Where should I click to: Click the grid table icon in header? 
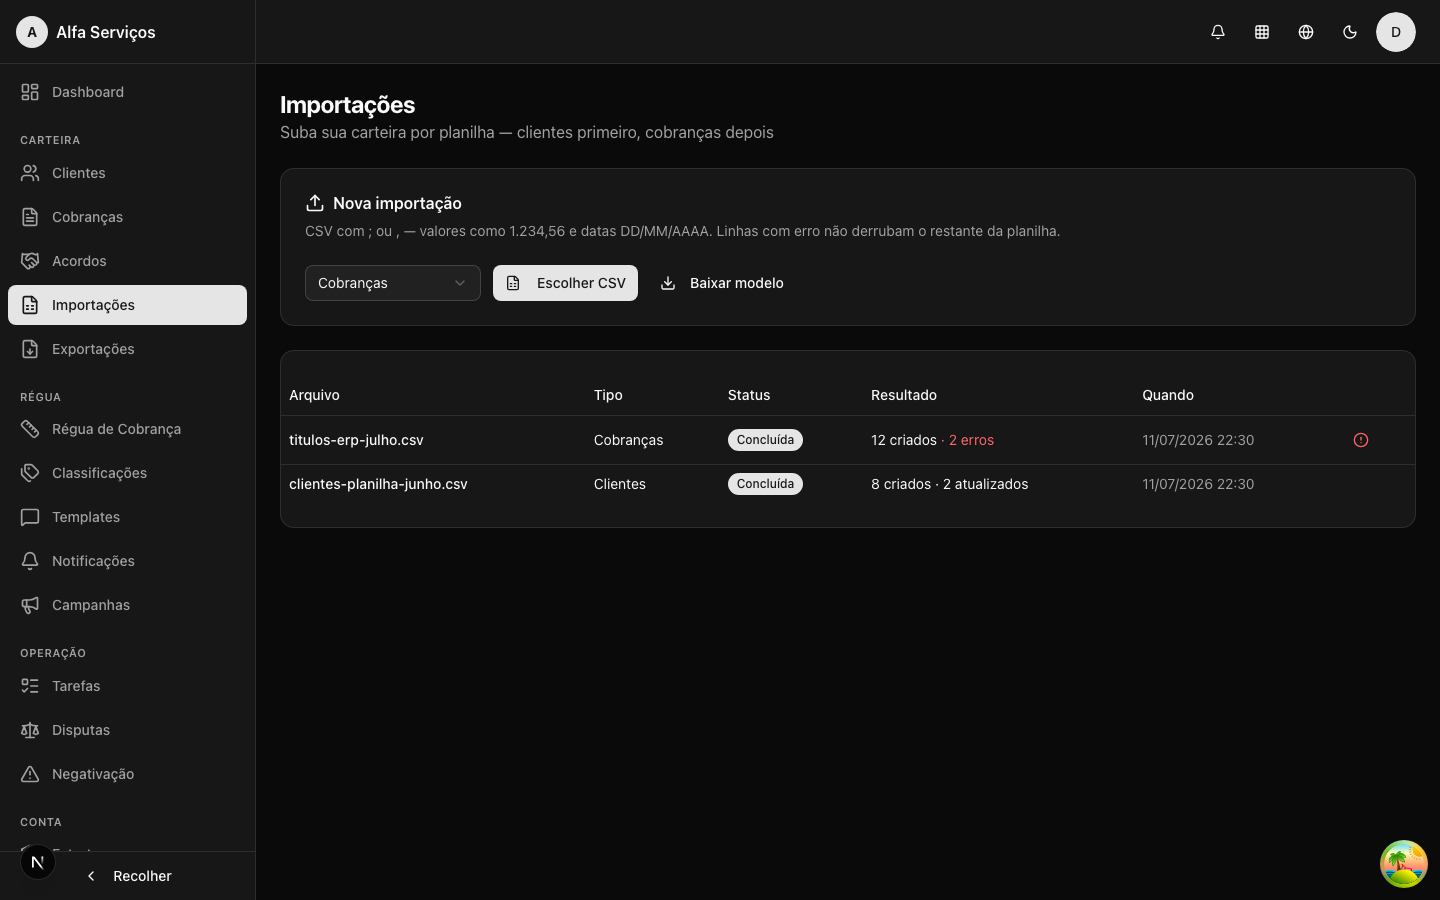coord(1262,32)
